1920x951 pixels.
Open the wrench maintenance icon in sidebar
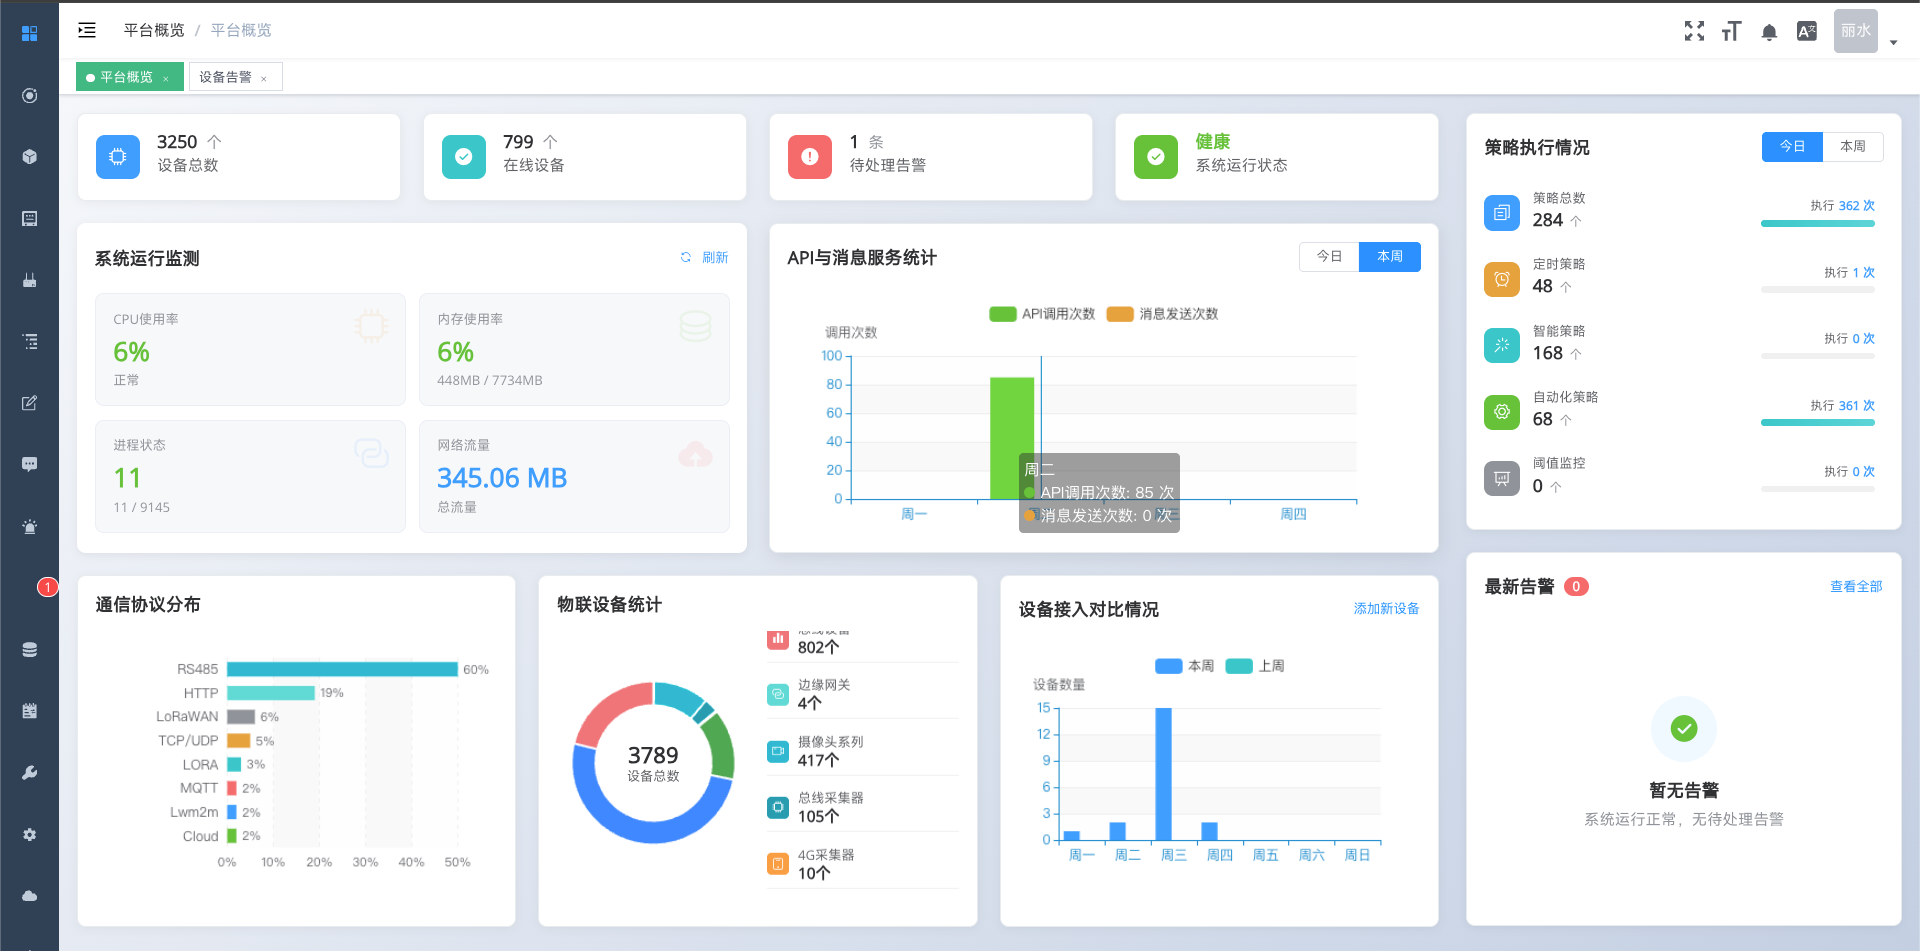(x=29, y=772)
